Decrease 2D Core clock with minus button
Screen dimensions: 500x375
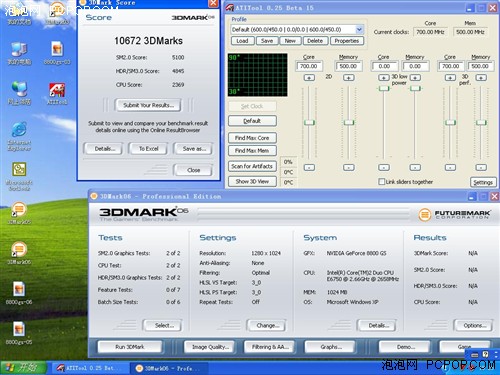(309, 167)
